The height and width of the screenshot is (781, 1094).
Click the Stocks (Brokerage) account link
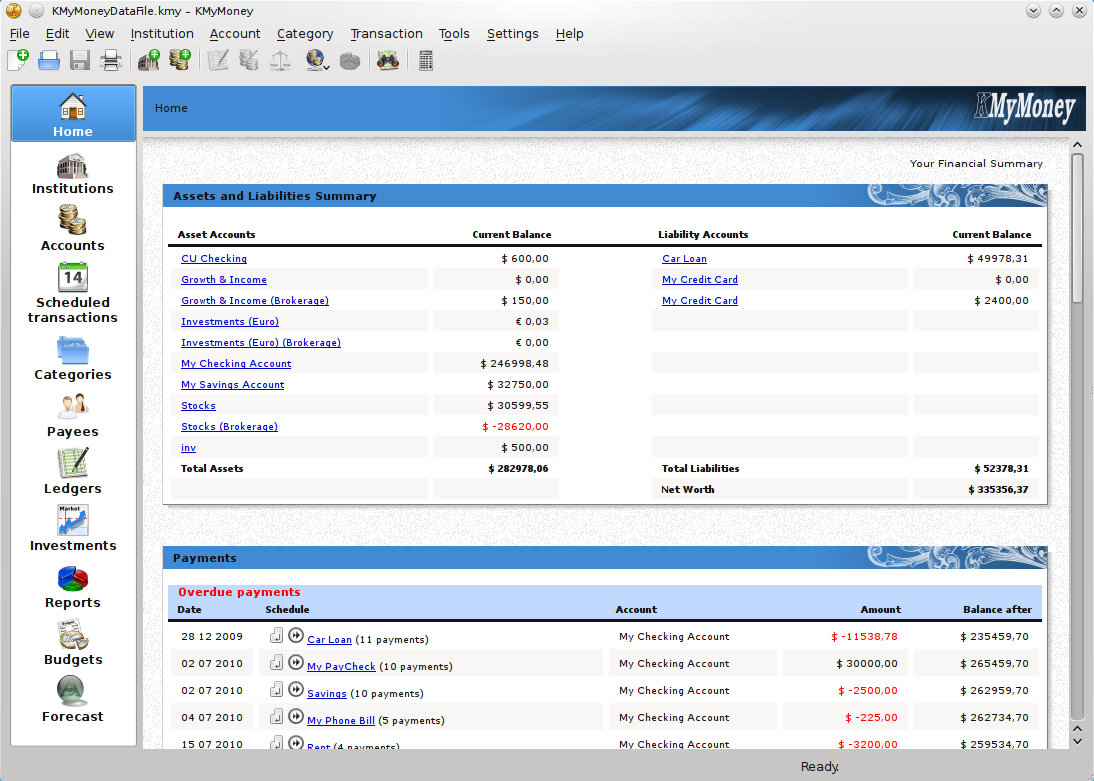(x=229, y=427)
